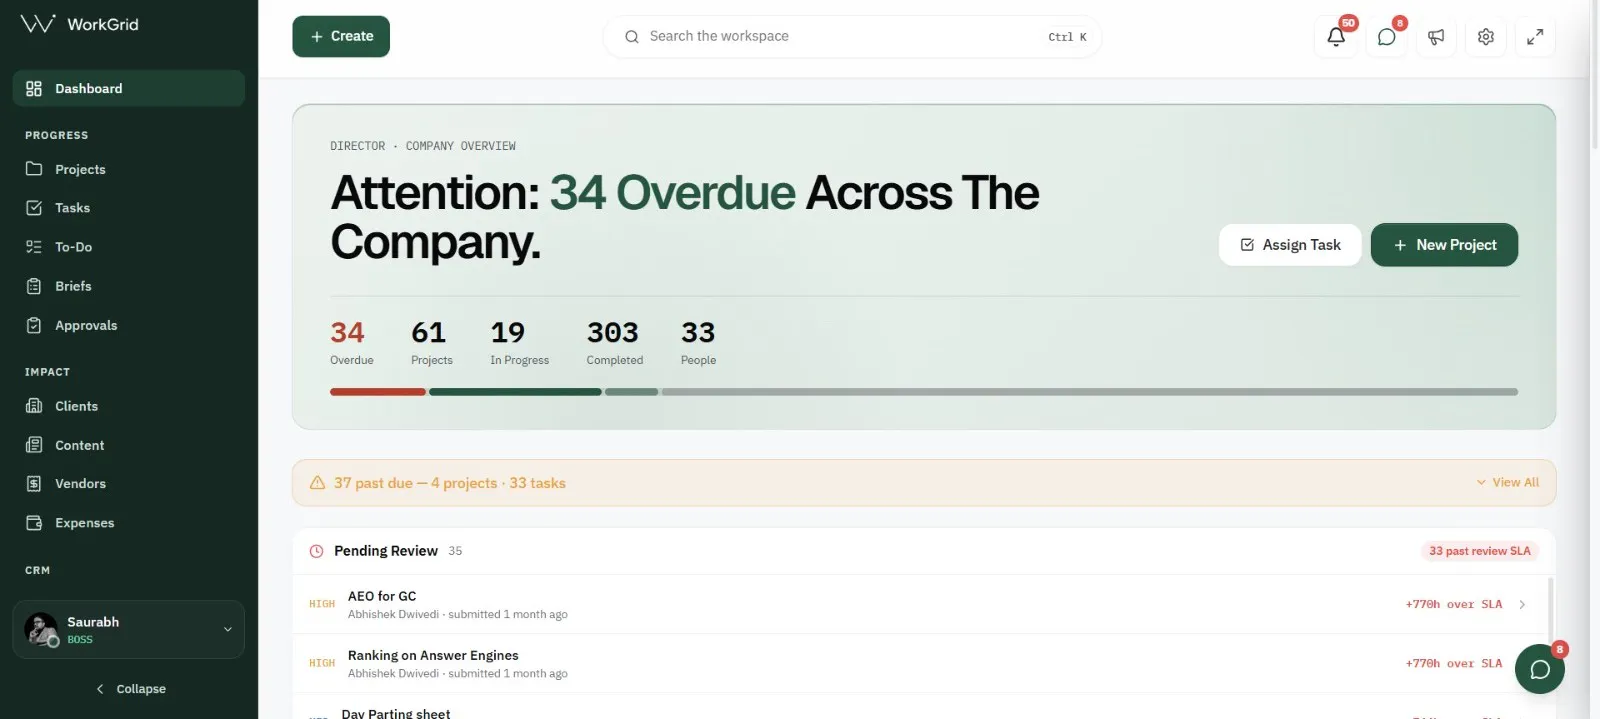Viewport: 1600px width, 719px height.
Task: Open the messages chat bubble in header
Action: tap(1386, 37)
